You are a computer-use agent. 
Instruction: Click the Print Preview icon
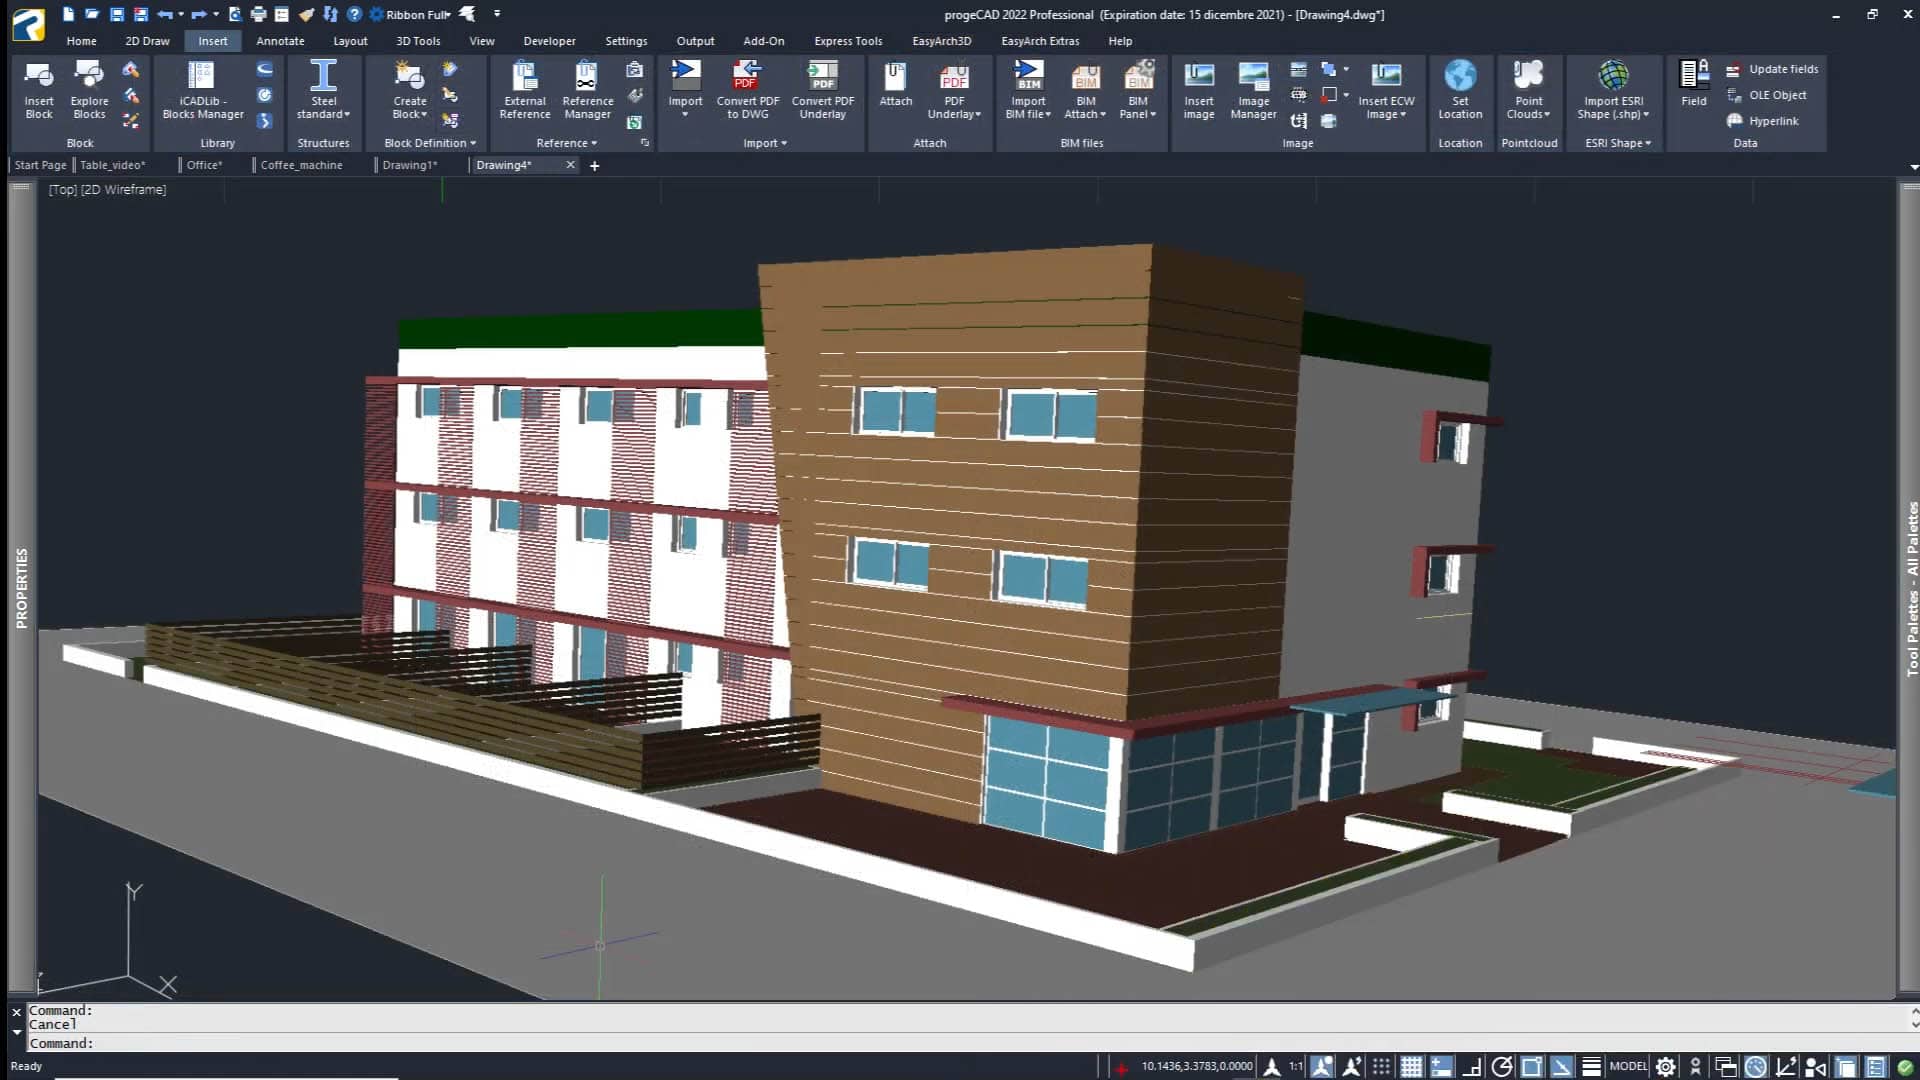click(x=235, y=14)
